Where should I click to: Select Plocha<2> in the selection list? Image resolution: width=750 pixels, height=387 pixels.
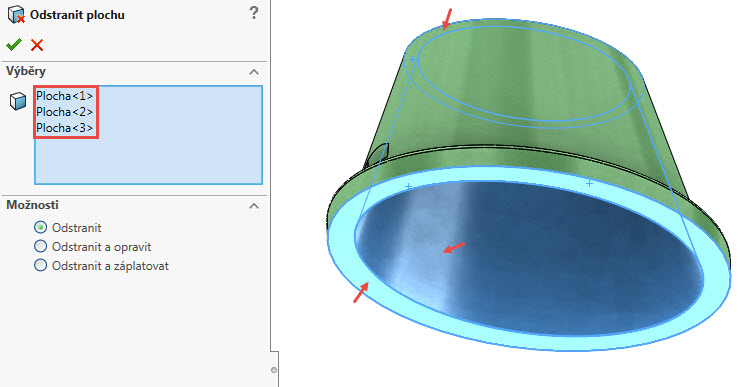click(65, 112)
